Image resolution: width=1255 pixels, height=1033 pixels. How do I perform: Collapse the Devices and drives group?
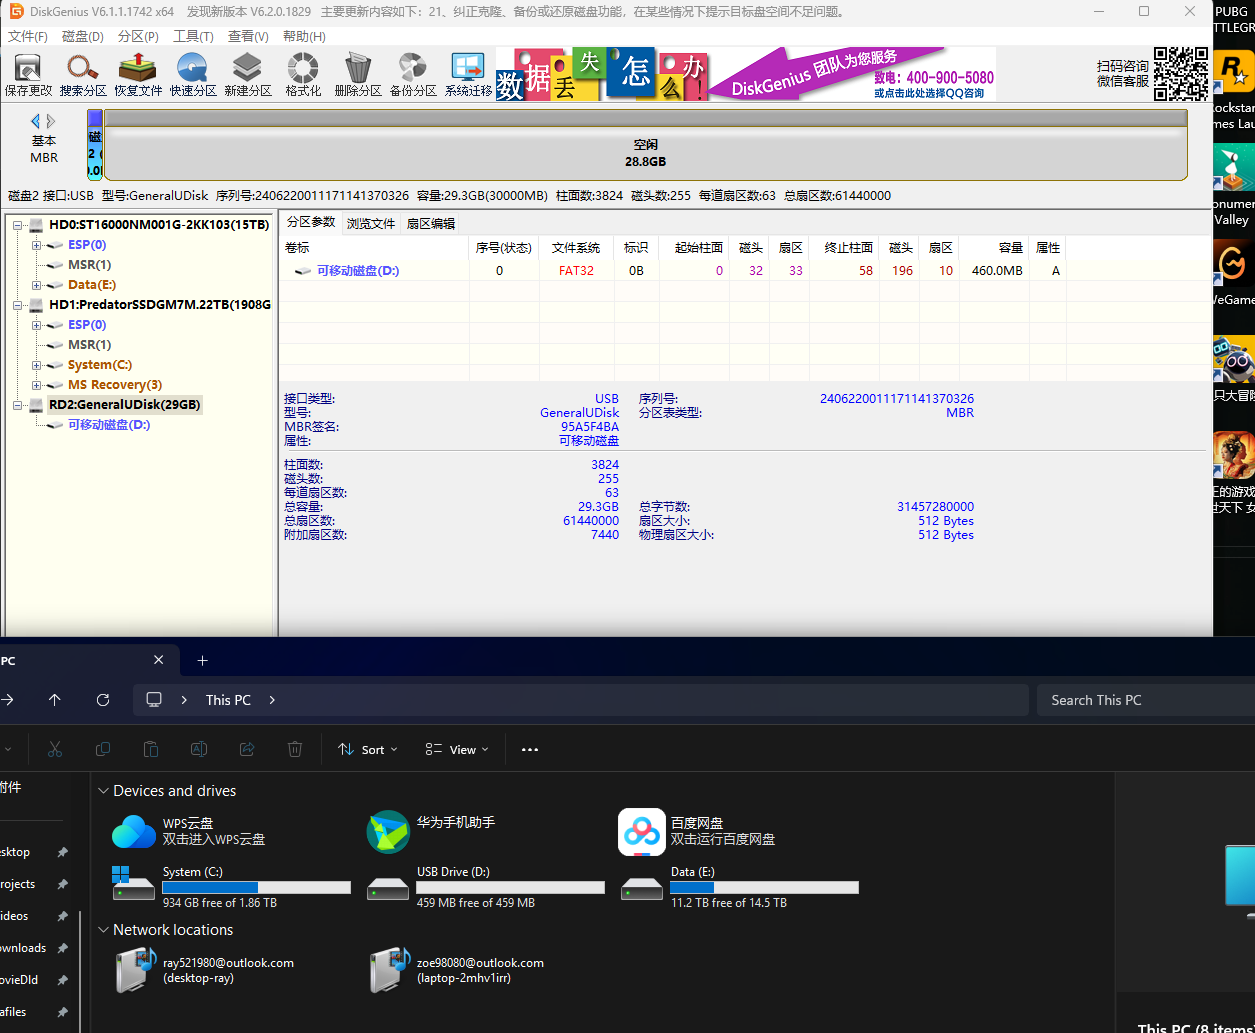coord(103,791)
